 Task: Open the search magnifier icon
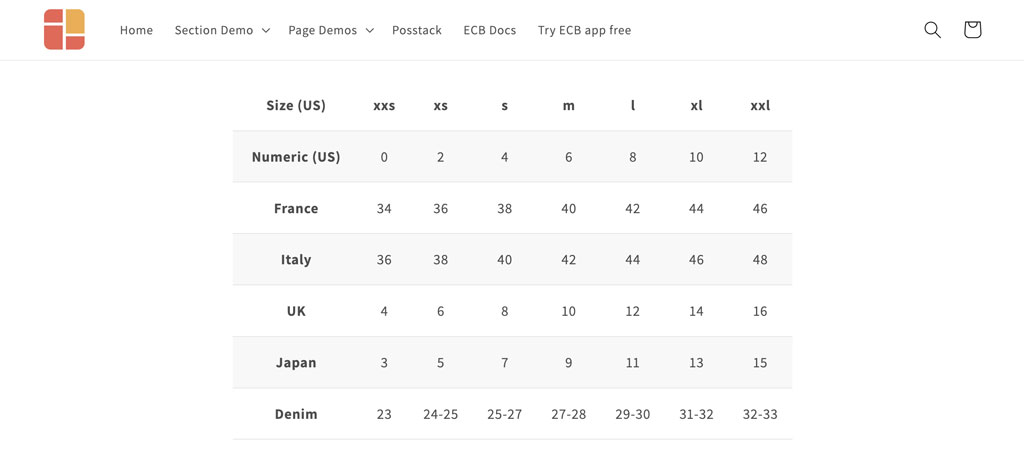tap(932, 30)
